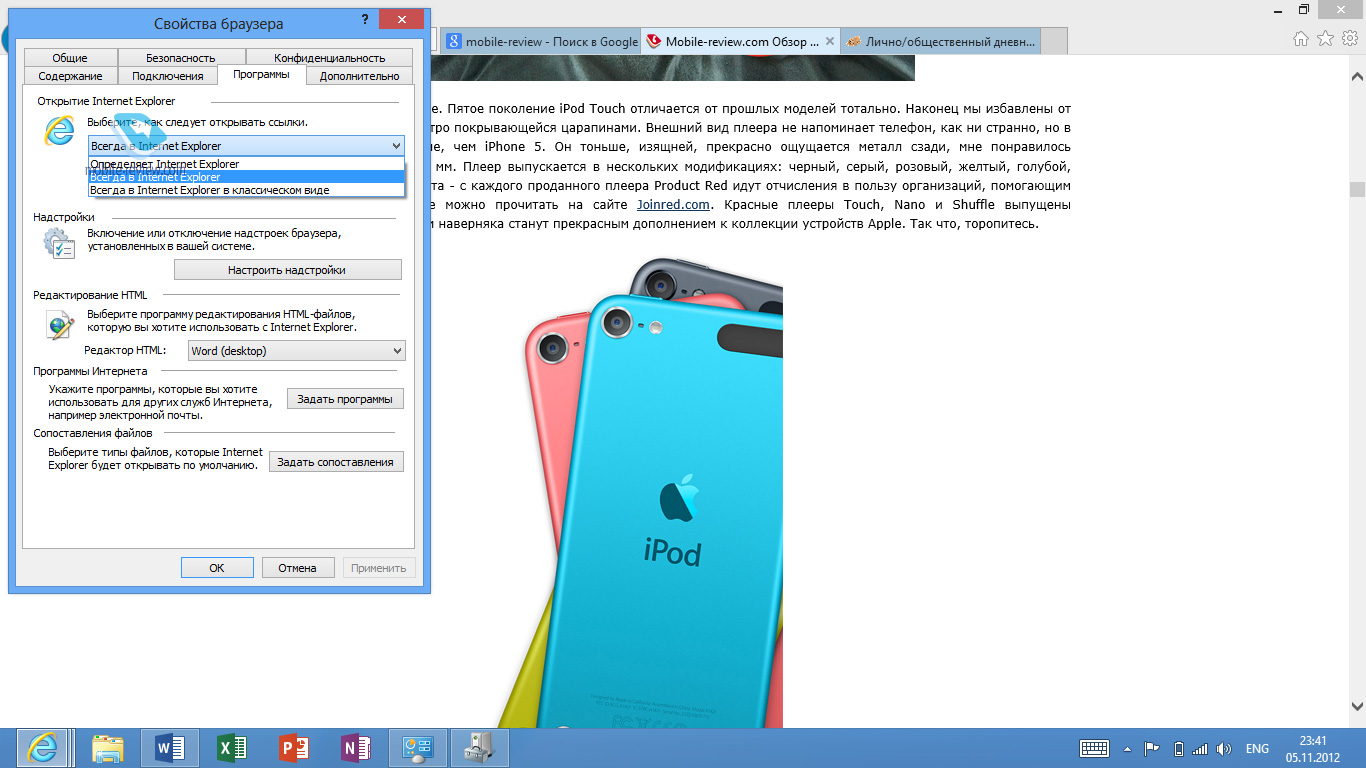The width and height of the screenshot is (1366, 768).
Task: Click 'Задать программы' button
Action: pyautogui.click(x=345, y=399)
